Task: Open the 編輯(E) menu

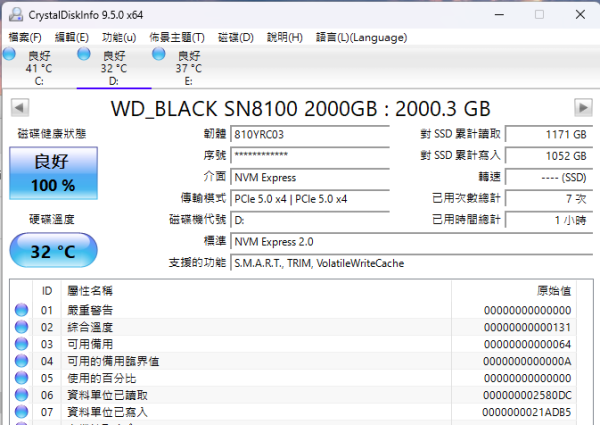Action: (x=72, y=37)
